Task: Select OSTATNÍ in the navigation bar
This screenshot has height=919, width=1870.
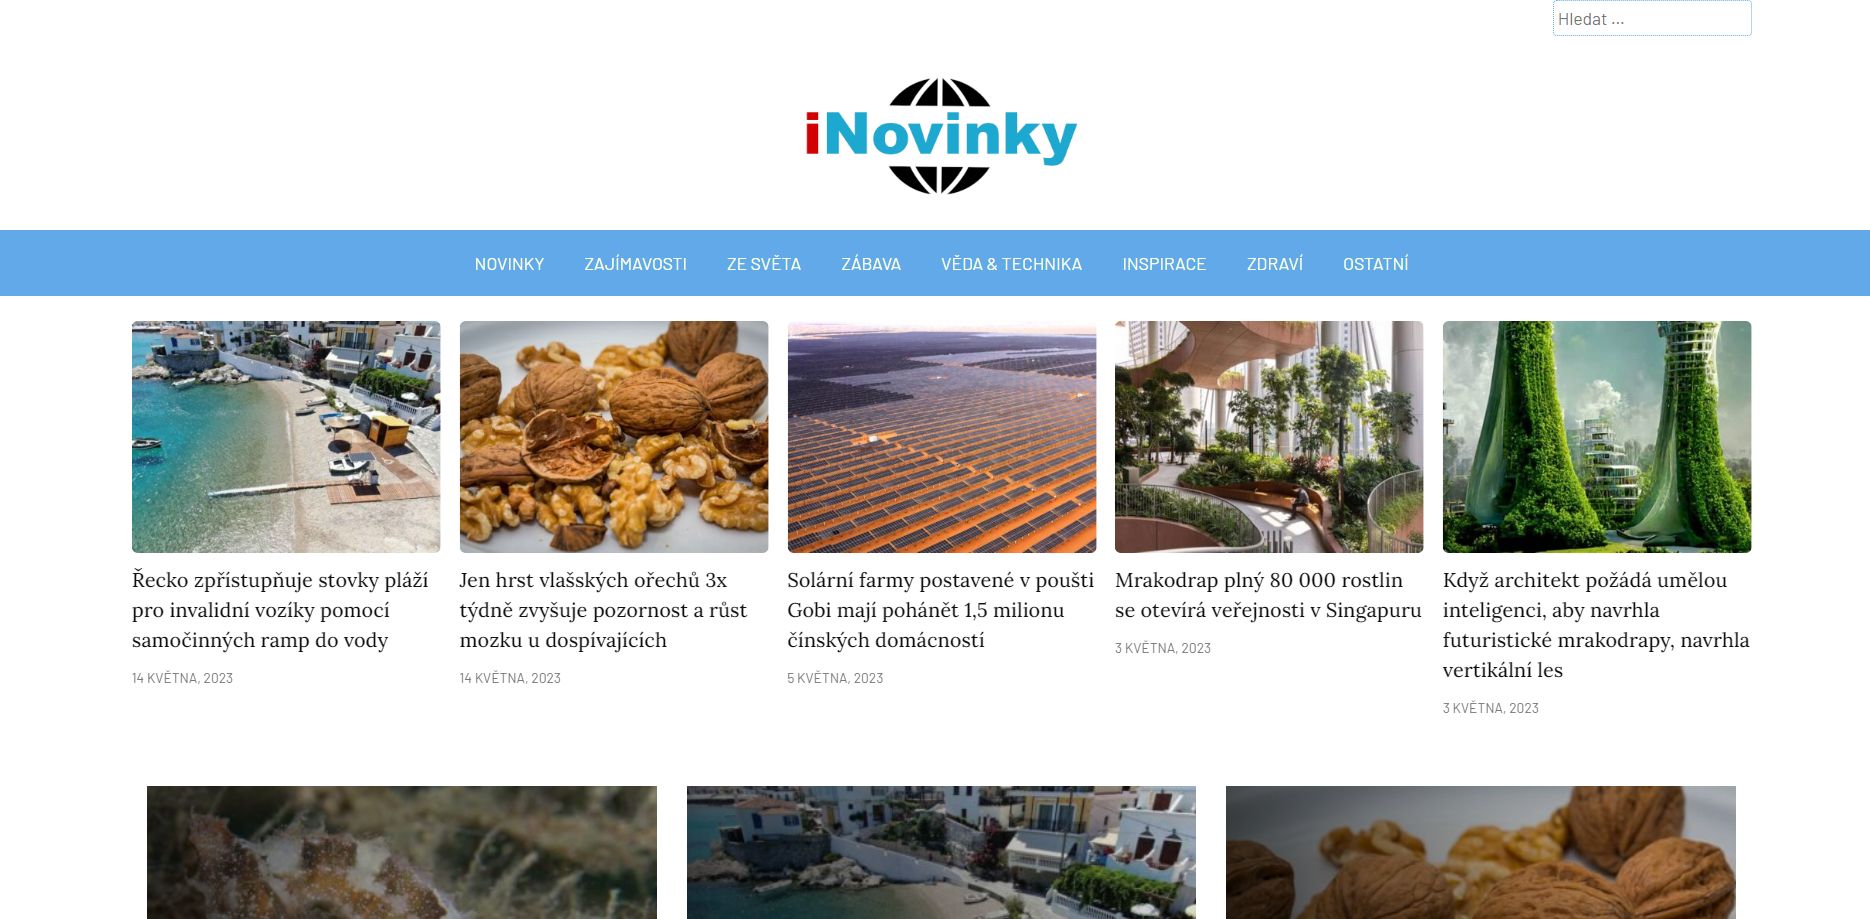Action: pyautogui.click(x=1375, y=264)
